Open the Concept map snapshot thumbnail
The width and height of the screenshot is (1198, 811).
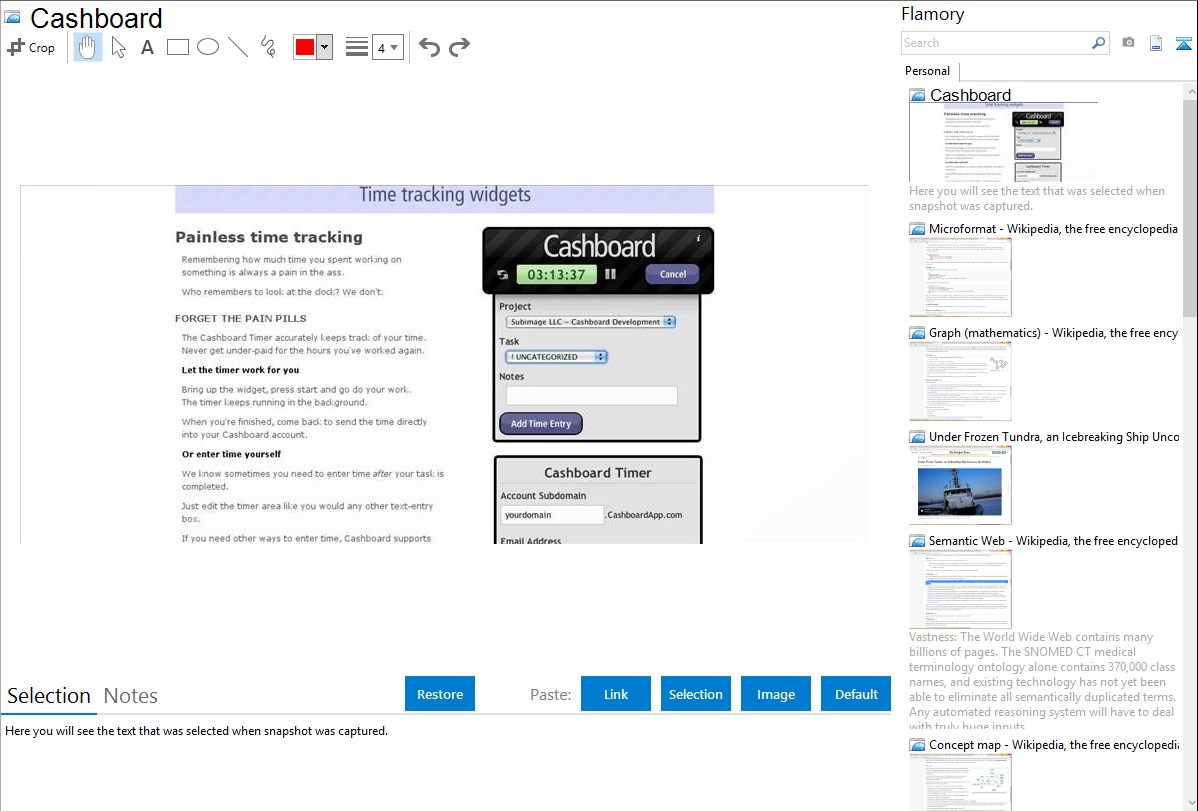(960, 782)
